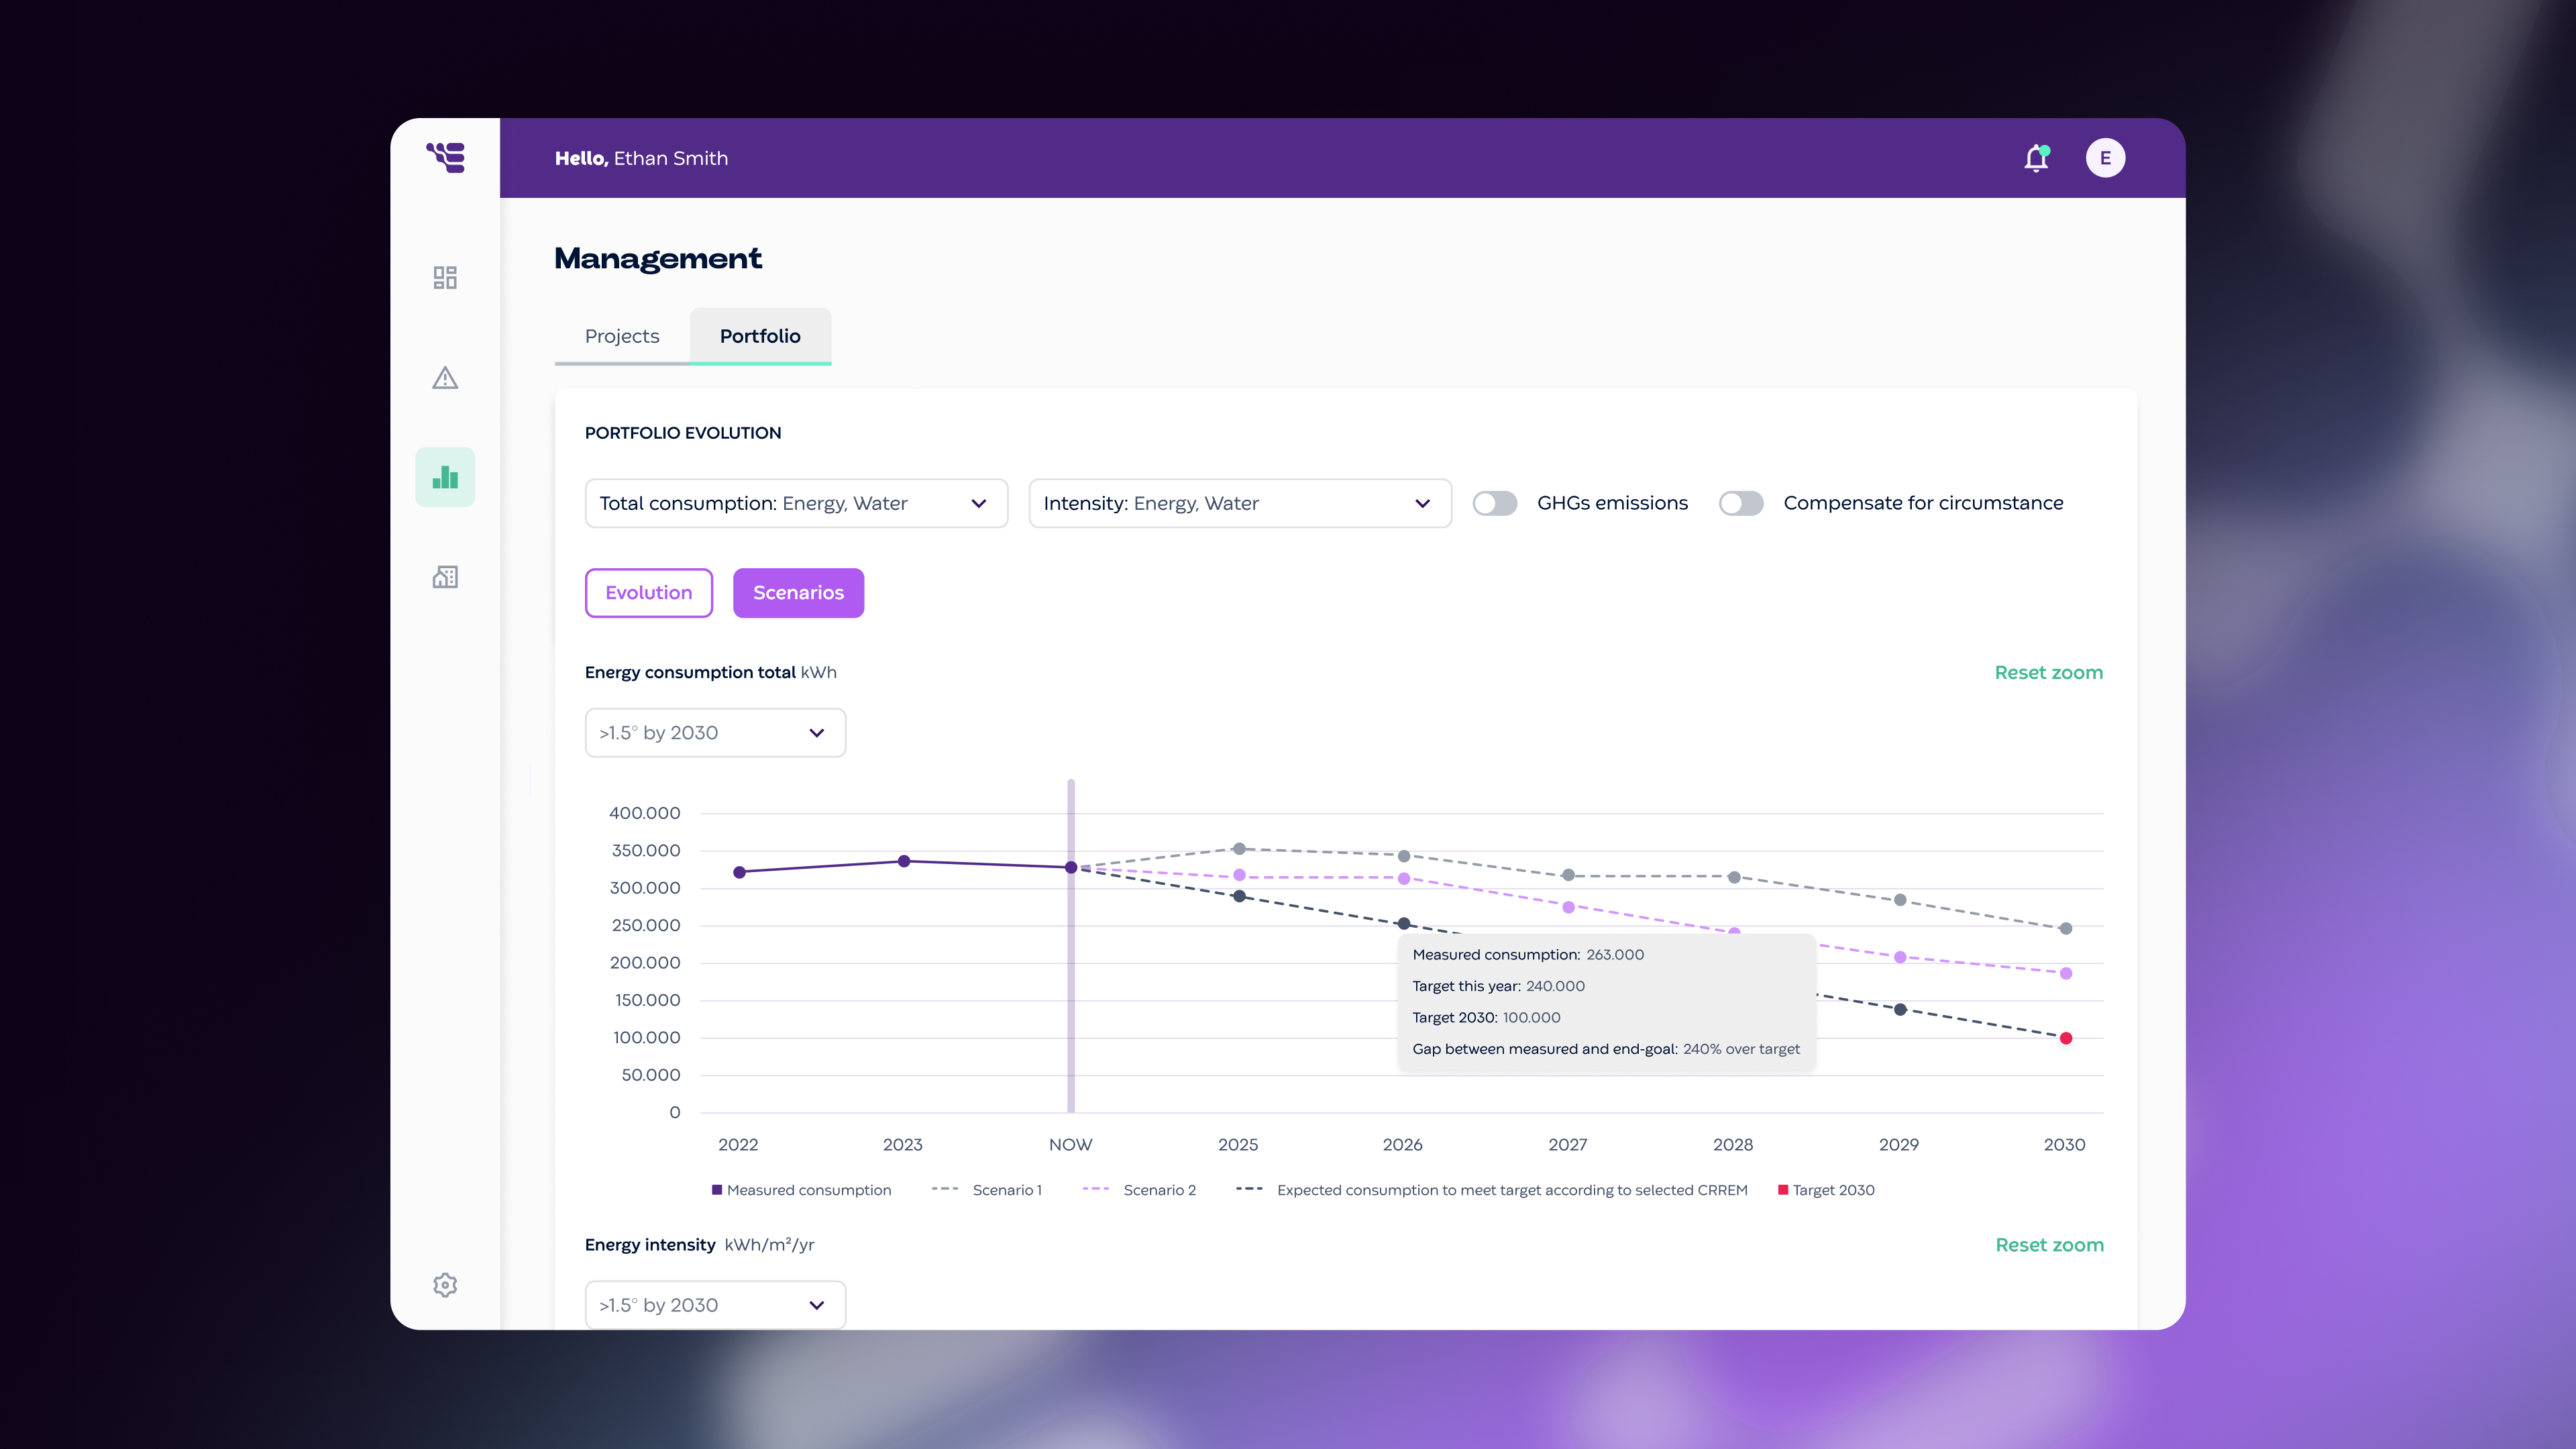The height and width of the screenshot is (1449, 2576).
Task: Open the Dashboard panel from the sidebar
Action: pyautogui.click(x=444, y=277)
